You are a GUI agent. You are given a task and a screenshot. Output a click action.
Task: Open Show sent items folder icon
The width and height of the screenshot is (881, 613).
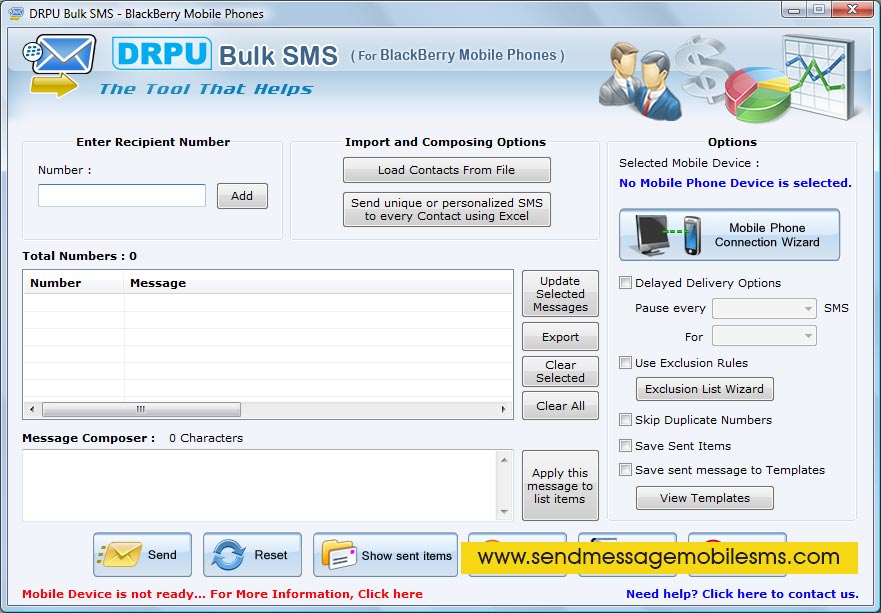[x=339, y=555]
